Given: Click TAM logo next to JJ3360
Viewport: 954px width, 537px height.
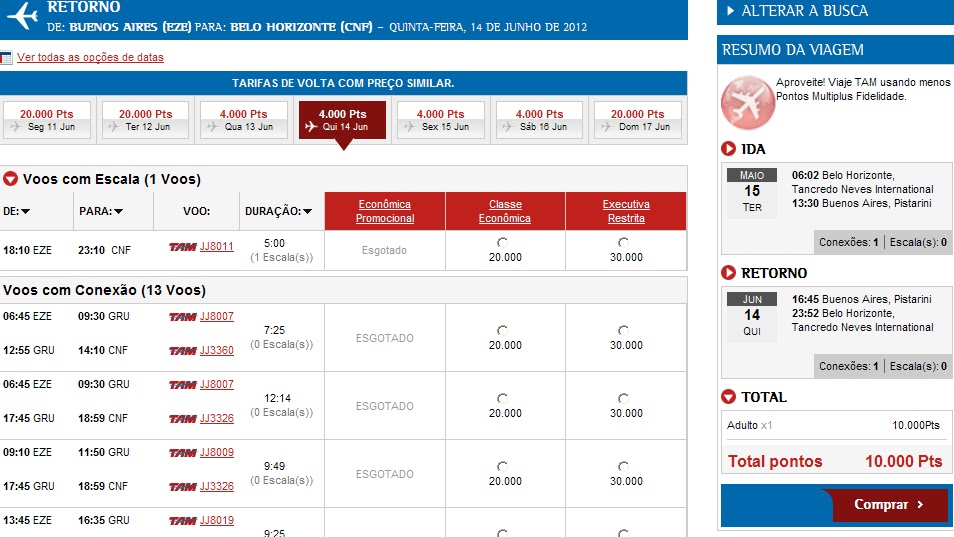Looking at the screenshot, I should tap(183, 351).
